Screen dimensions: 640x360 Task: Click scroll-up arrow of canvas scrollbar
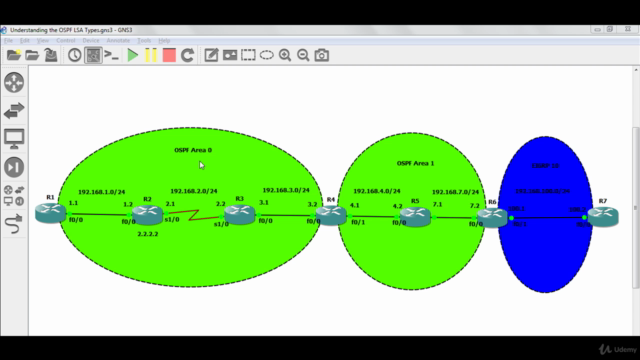click(x=636, y=71)
